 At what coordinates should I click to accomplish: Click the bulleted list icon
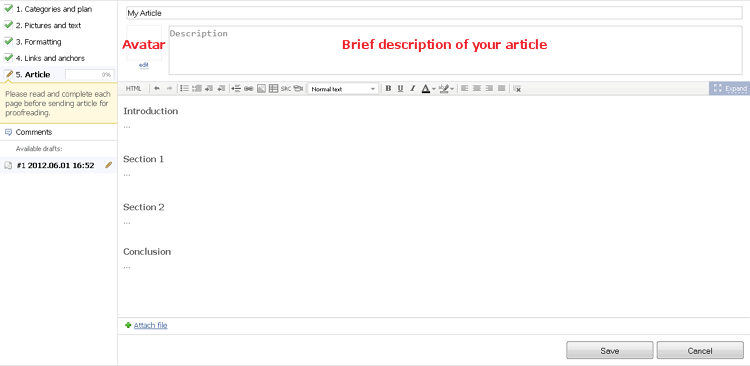point(184,89)
